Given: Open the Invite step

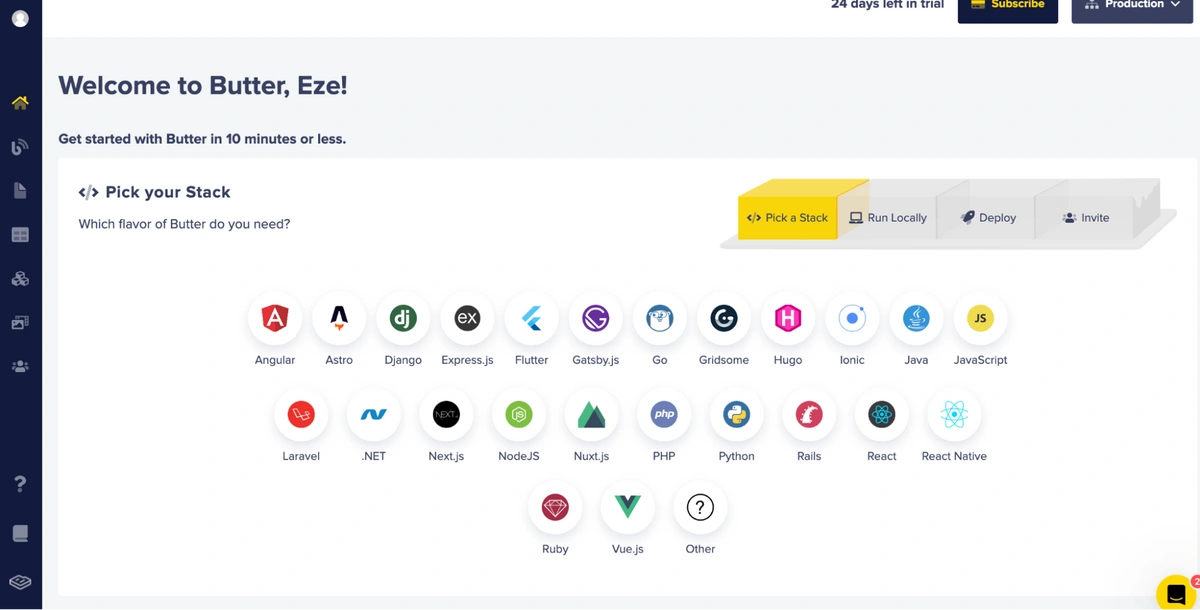Looking at the screenshot, I should pyautogui.click(x=1085, y=217).
